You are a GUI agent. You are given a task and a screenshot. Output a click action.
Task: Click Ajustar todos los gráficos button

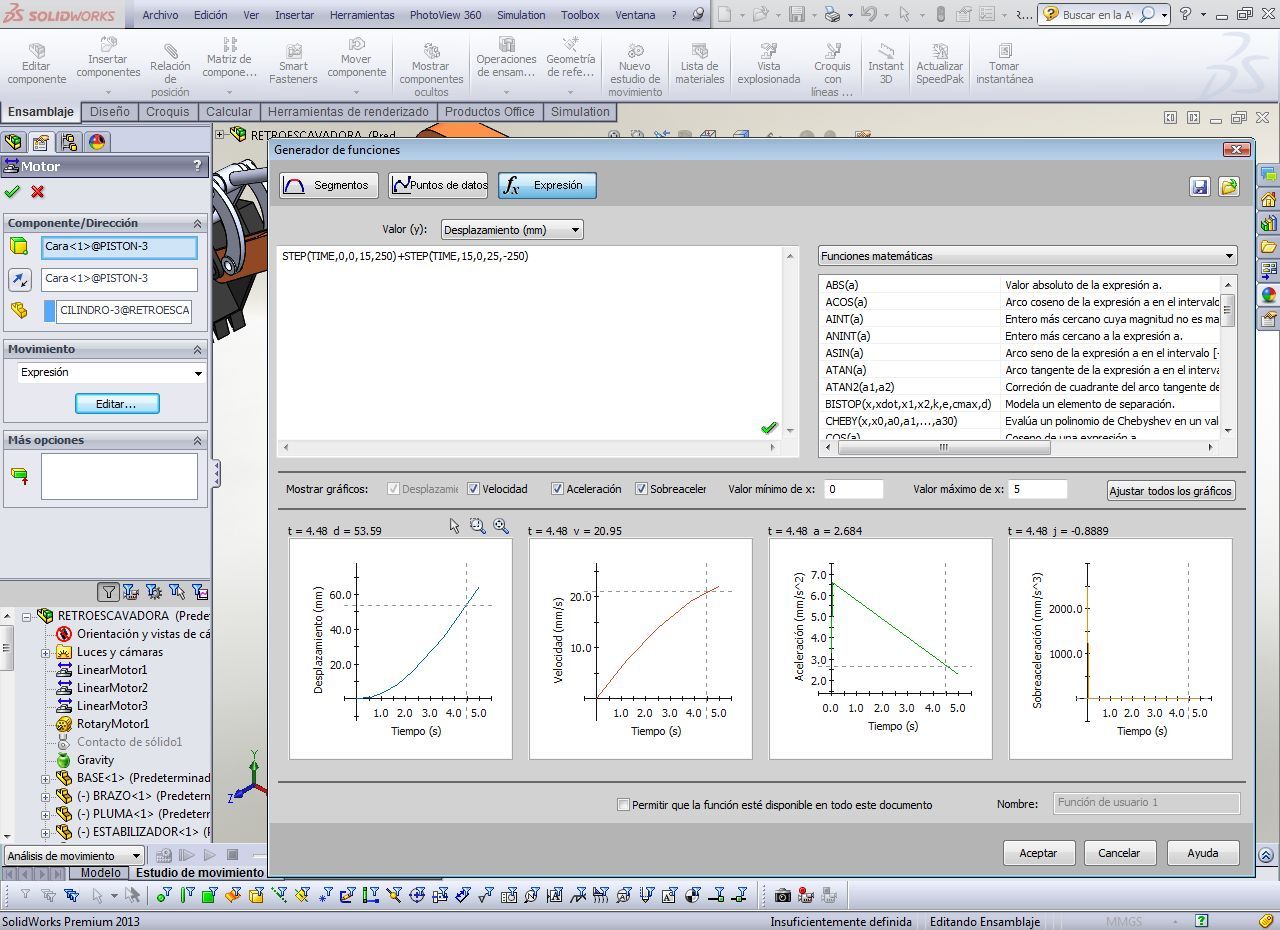(1171, 491)
